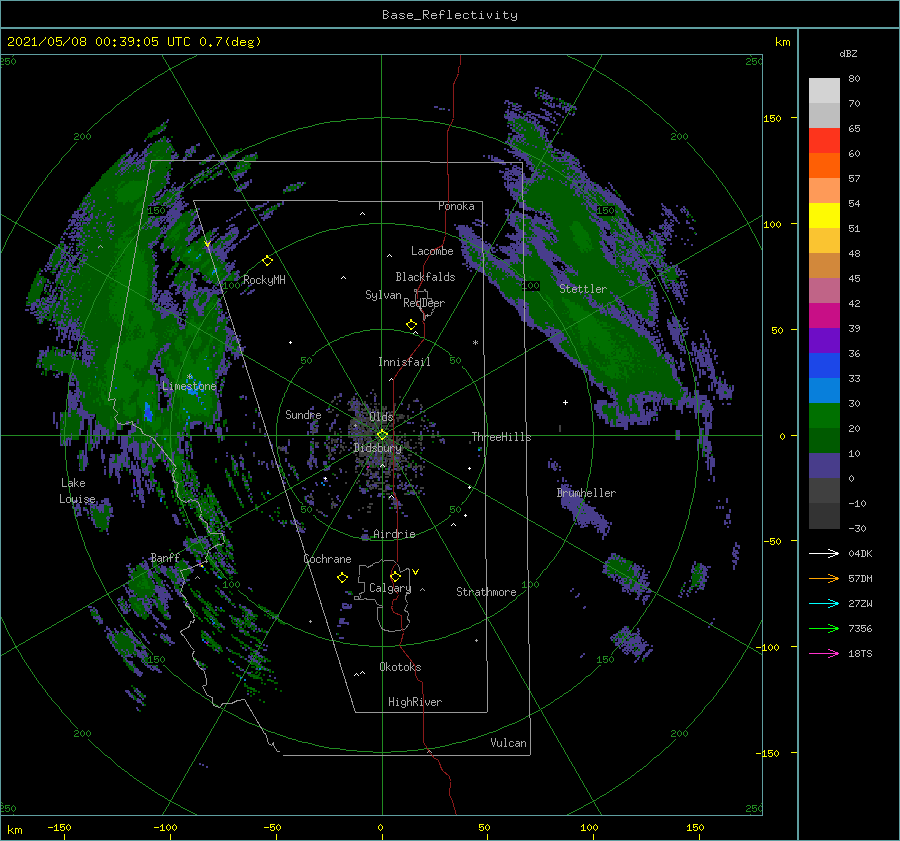Viewport: 900px width, 841px height.
Task: Pick the light blue 30-33 dBZ swatch
Action: [x=824, y=391]
